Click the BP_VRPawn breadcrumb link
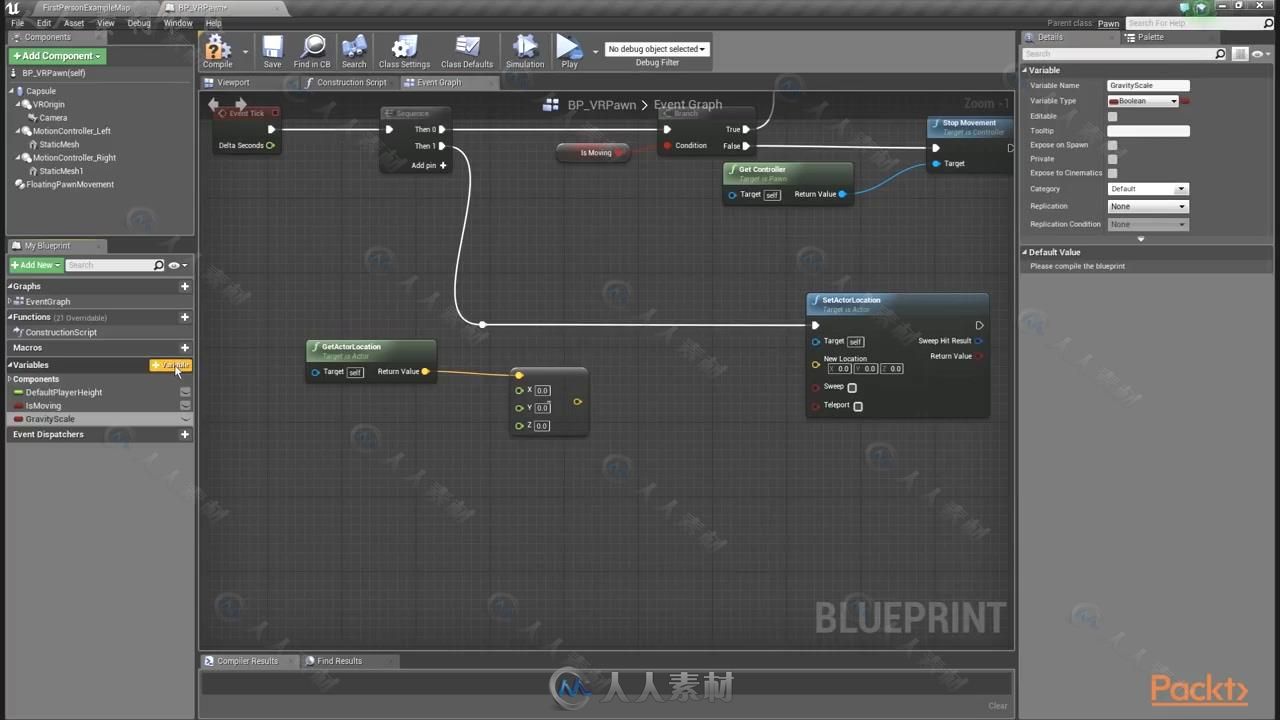 point(602,105)
